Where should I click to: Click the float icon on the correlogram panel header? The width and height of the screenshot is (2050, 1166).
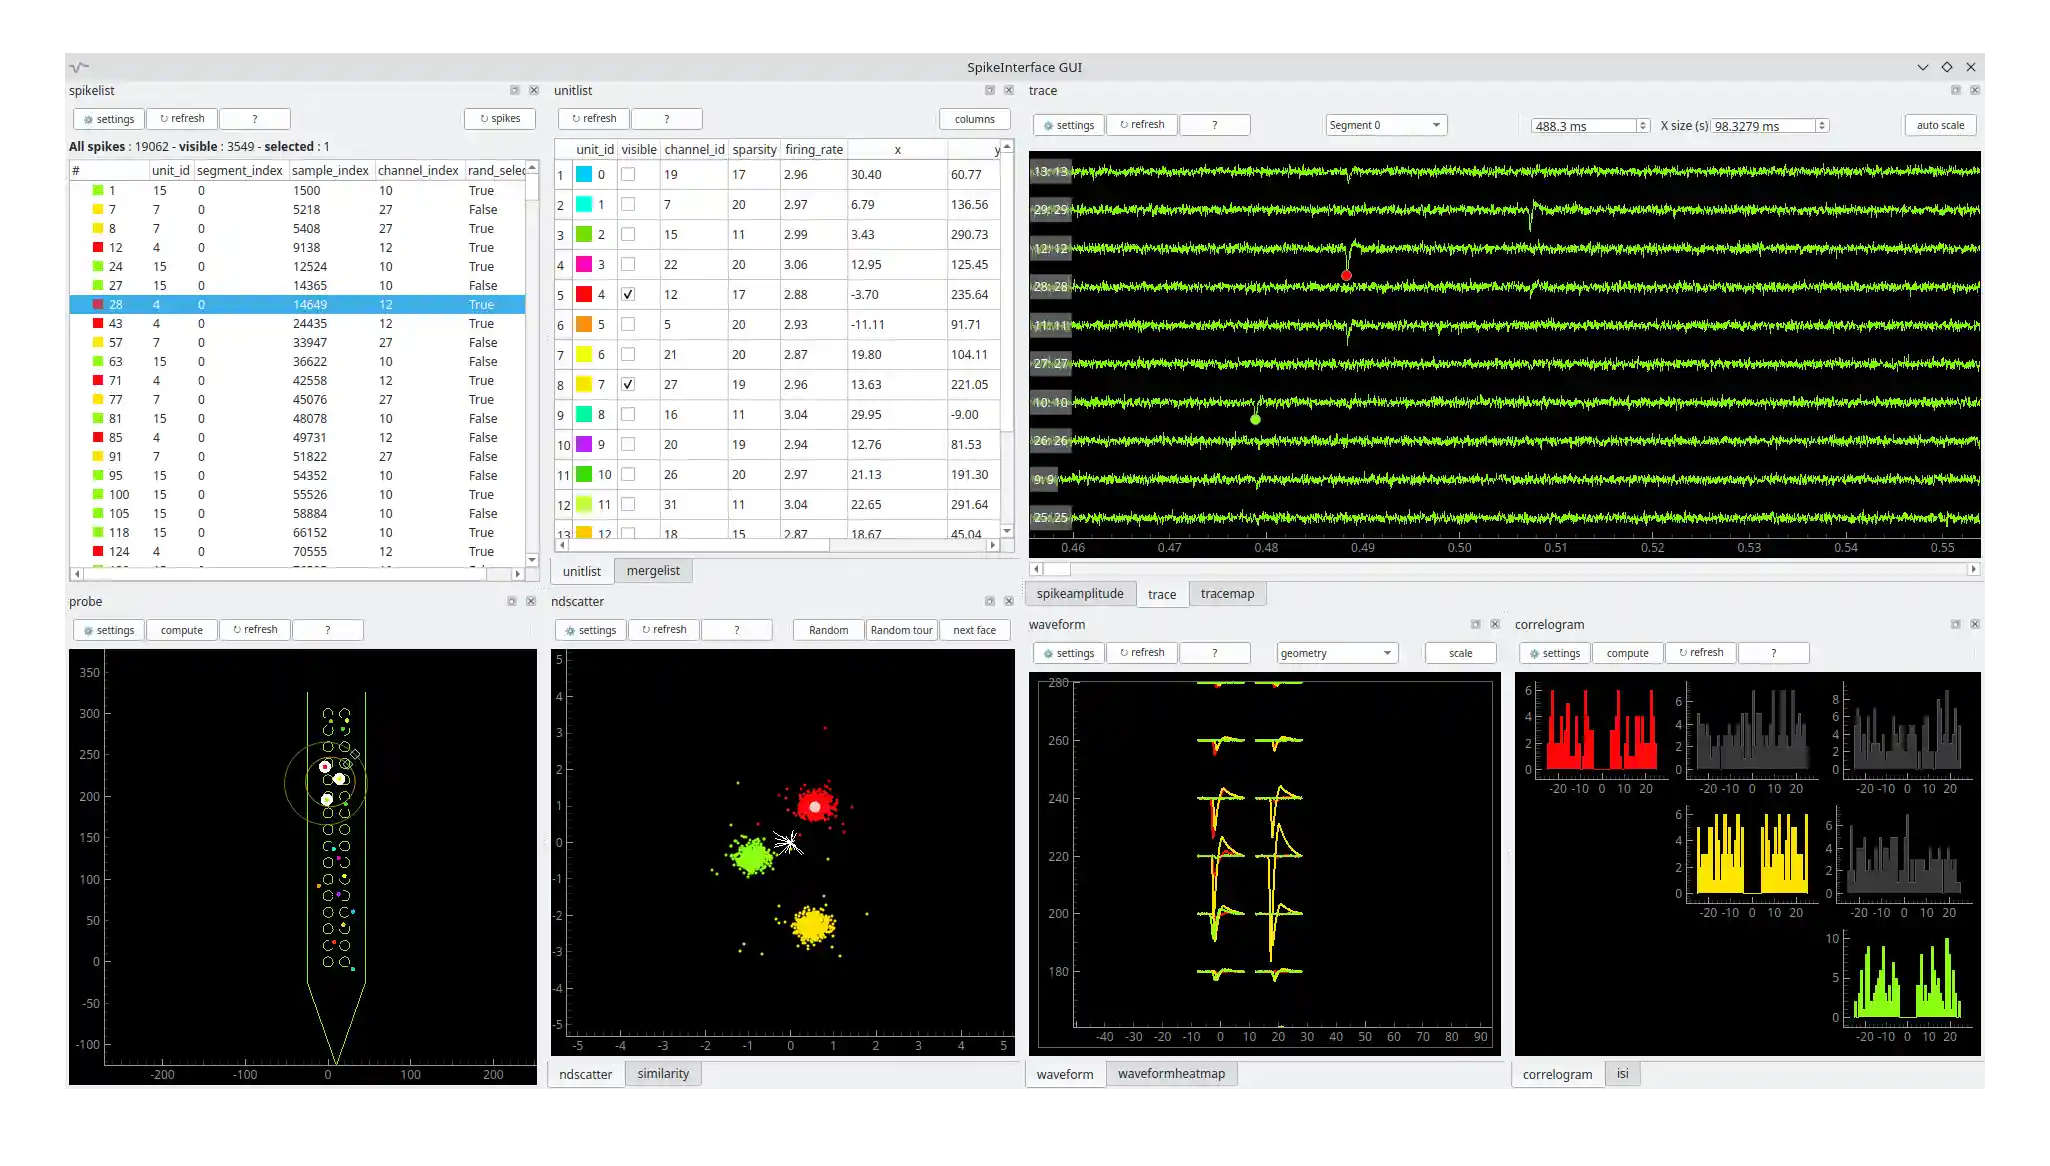pyautogui.click(x=1957, y=623)
